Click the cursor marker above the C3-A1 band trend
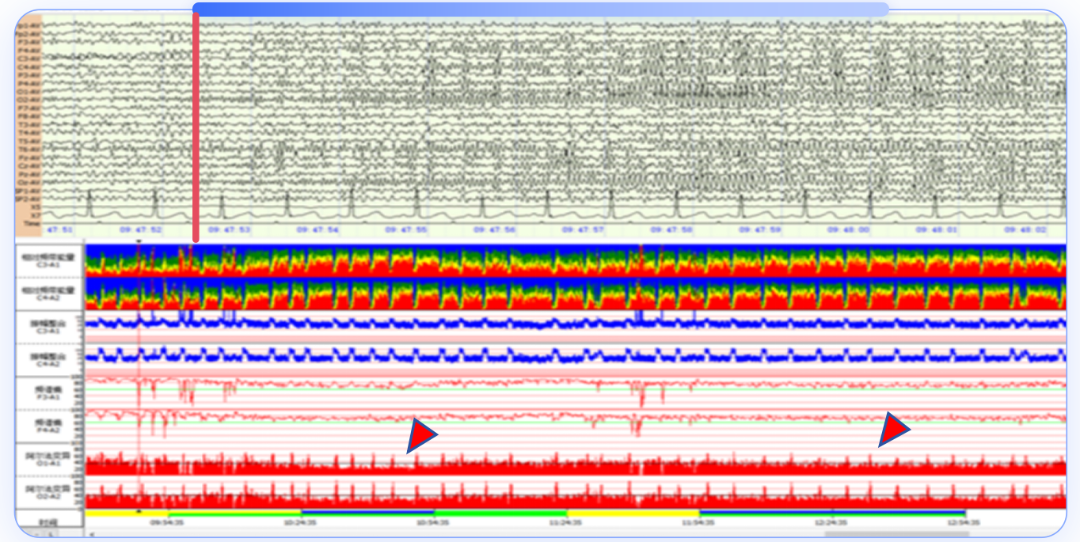Screen dimensions: 1080x542 139,242
